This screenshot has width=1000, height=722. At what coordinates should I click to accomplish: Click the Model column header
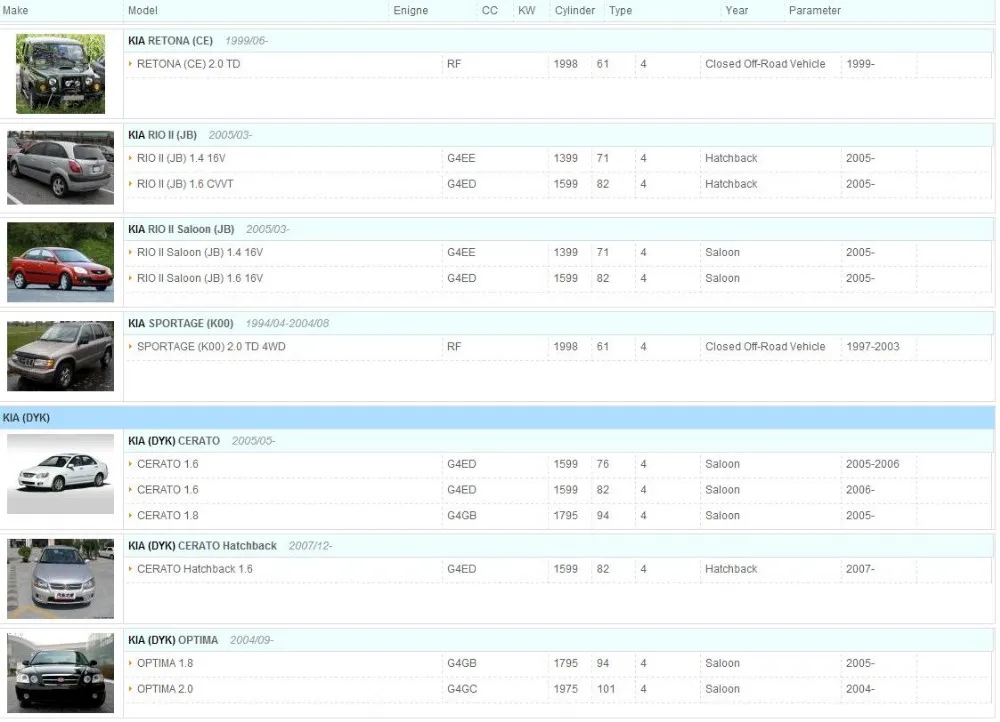(143, 10)
